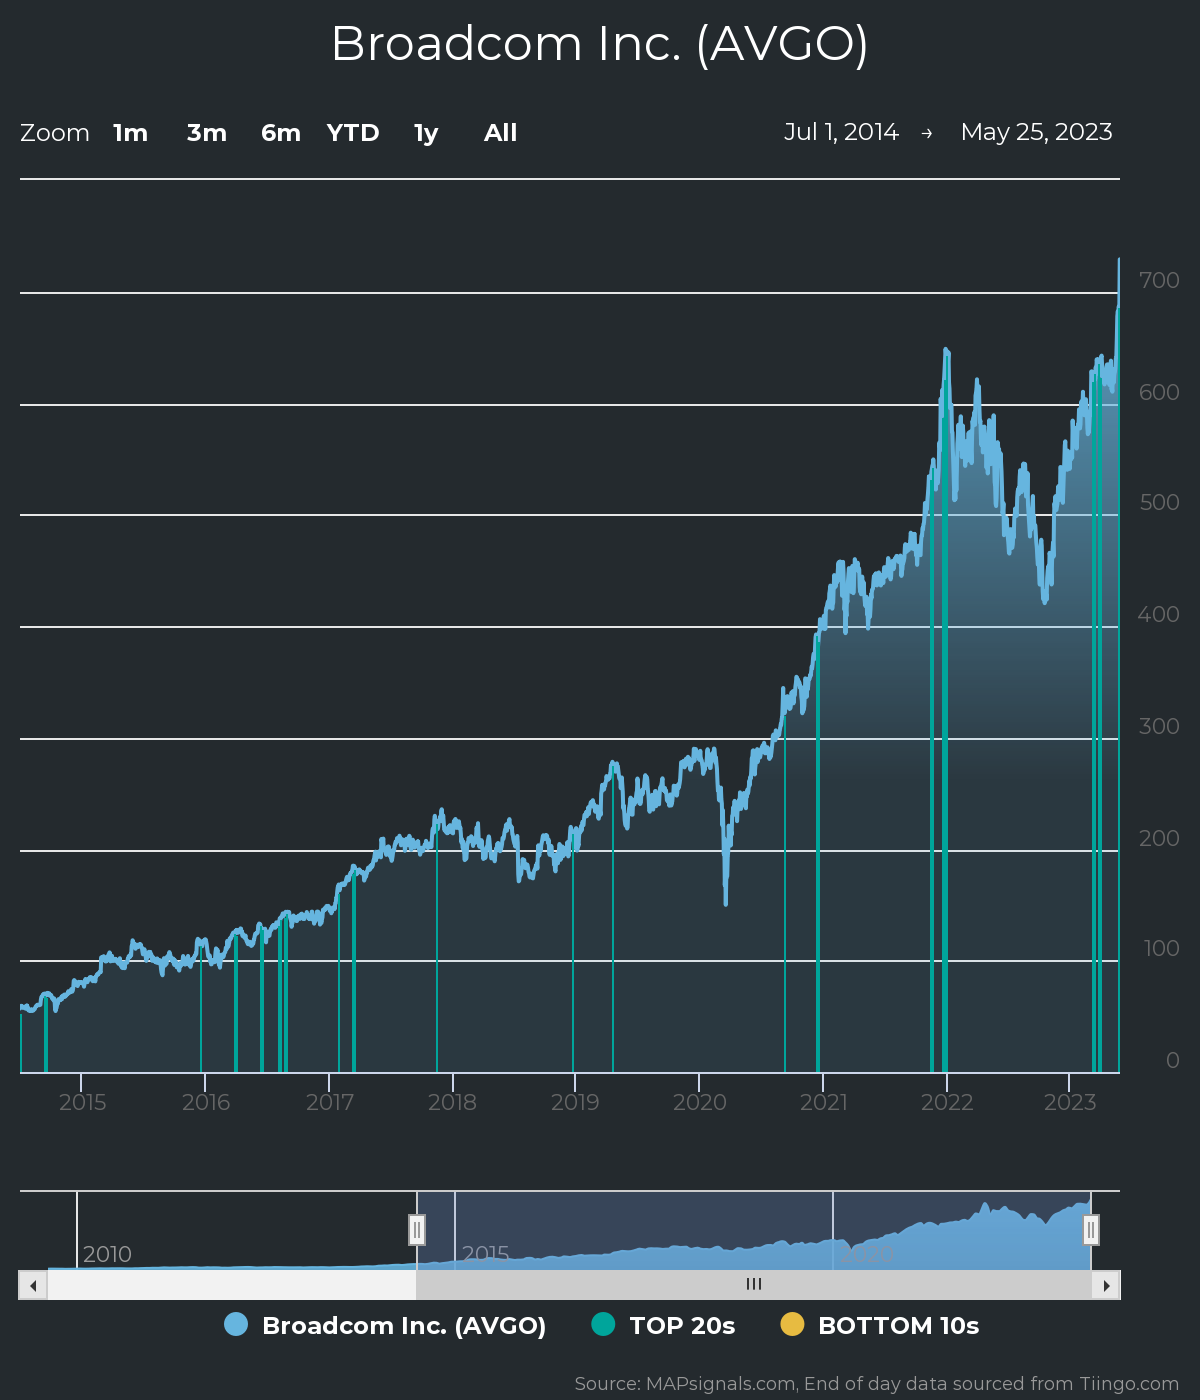Toggle the TOP 20s legend series
The image size is (1200, 1400).
(x=663, y=1325)
